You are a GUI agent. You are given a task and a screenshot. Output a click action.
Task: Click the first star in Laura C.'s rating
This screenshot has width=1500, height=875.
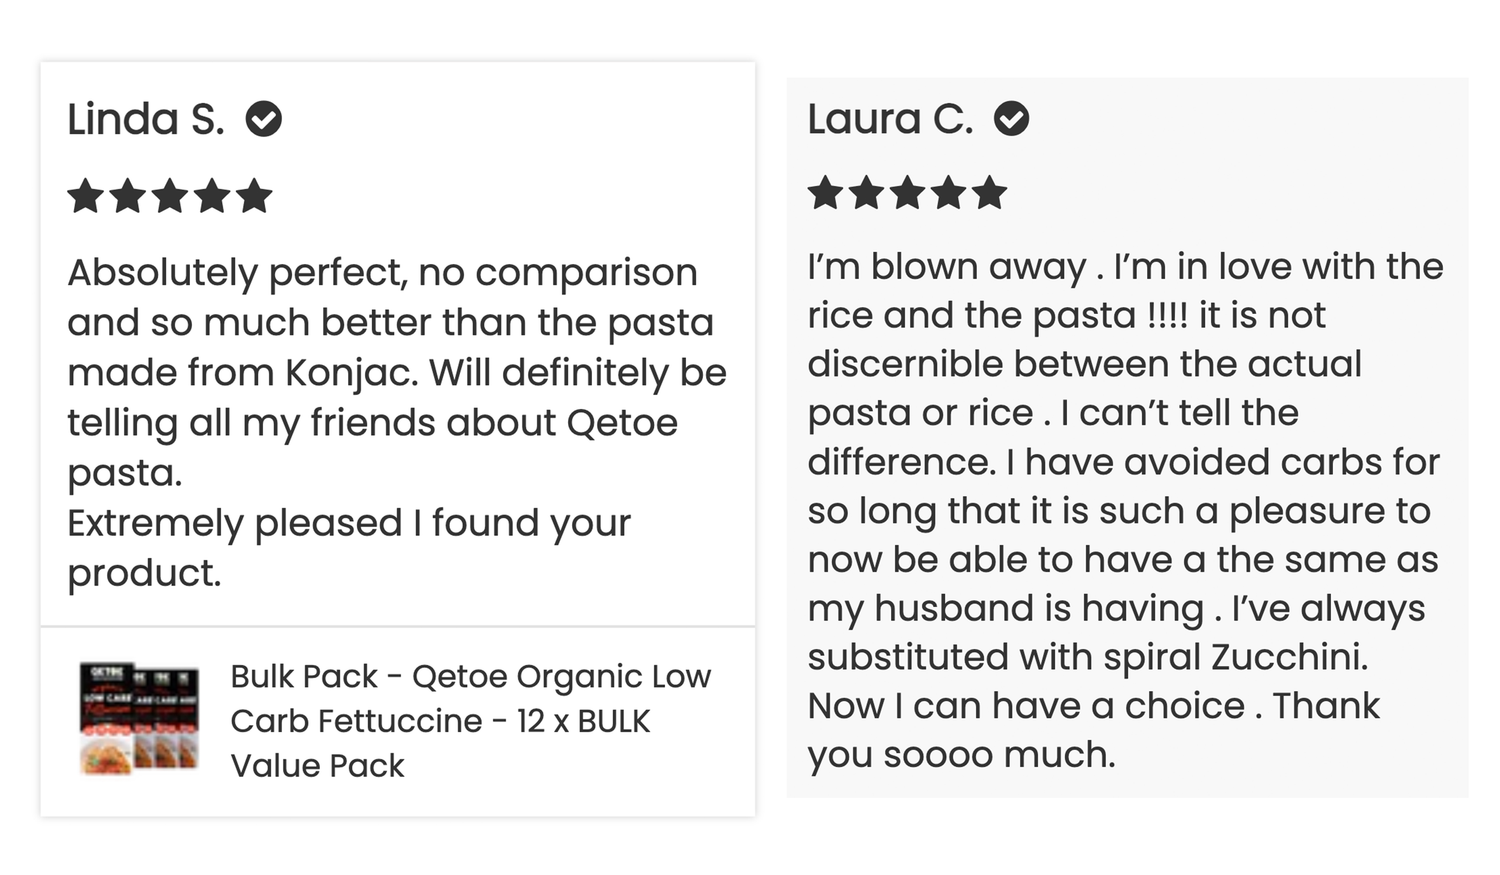[x=826, y=192]
